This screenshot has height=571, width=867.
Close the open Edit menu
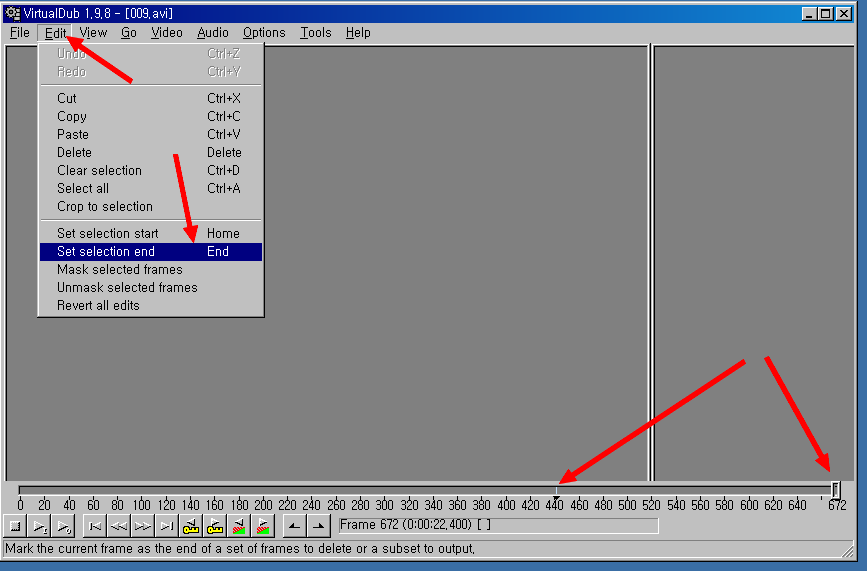(55, 33)
